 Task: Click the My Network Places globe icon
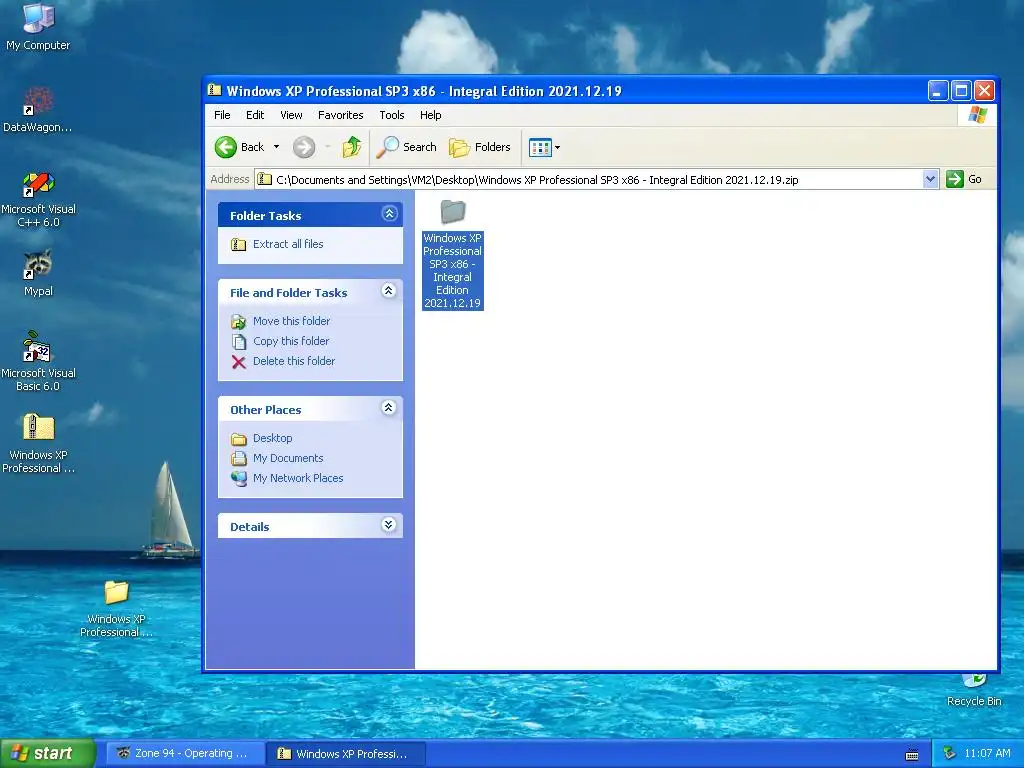(x=239, y=479)
